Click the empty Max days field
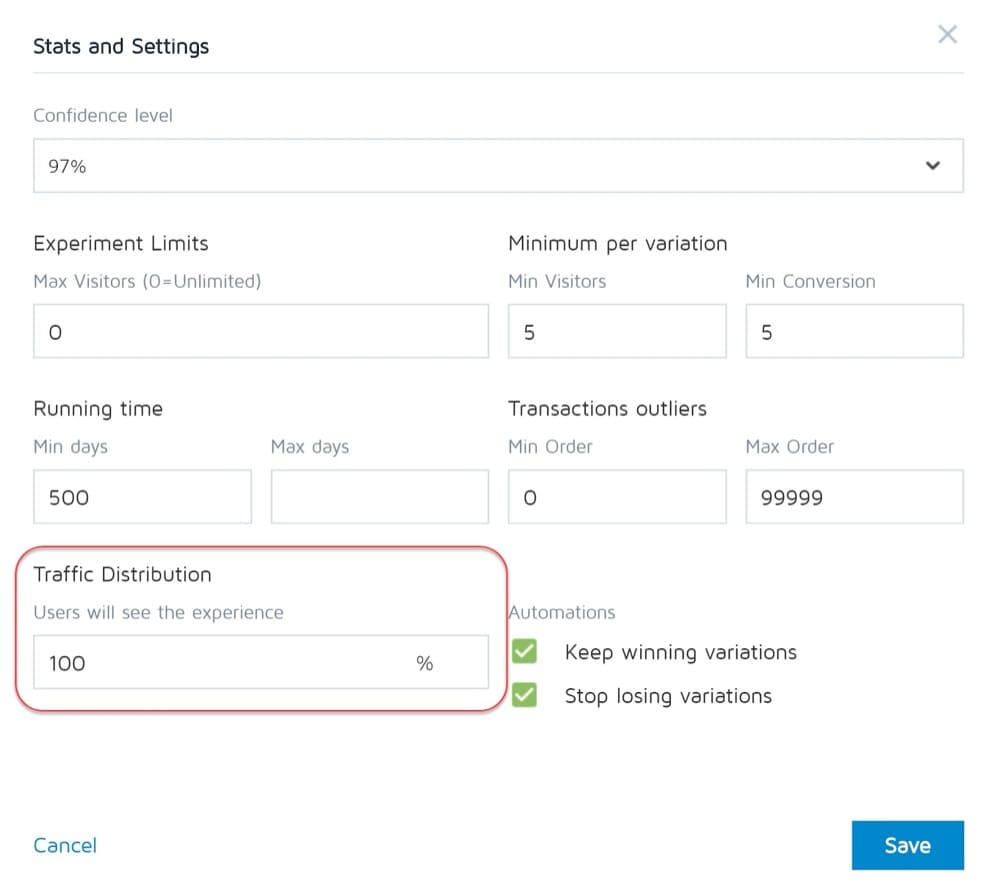This screenshot has height=896, width=1000. click(x=379, y=497)
